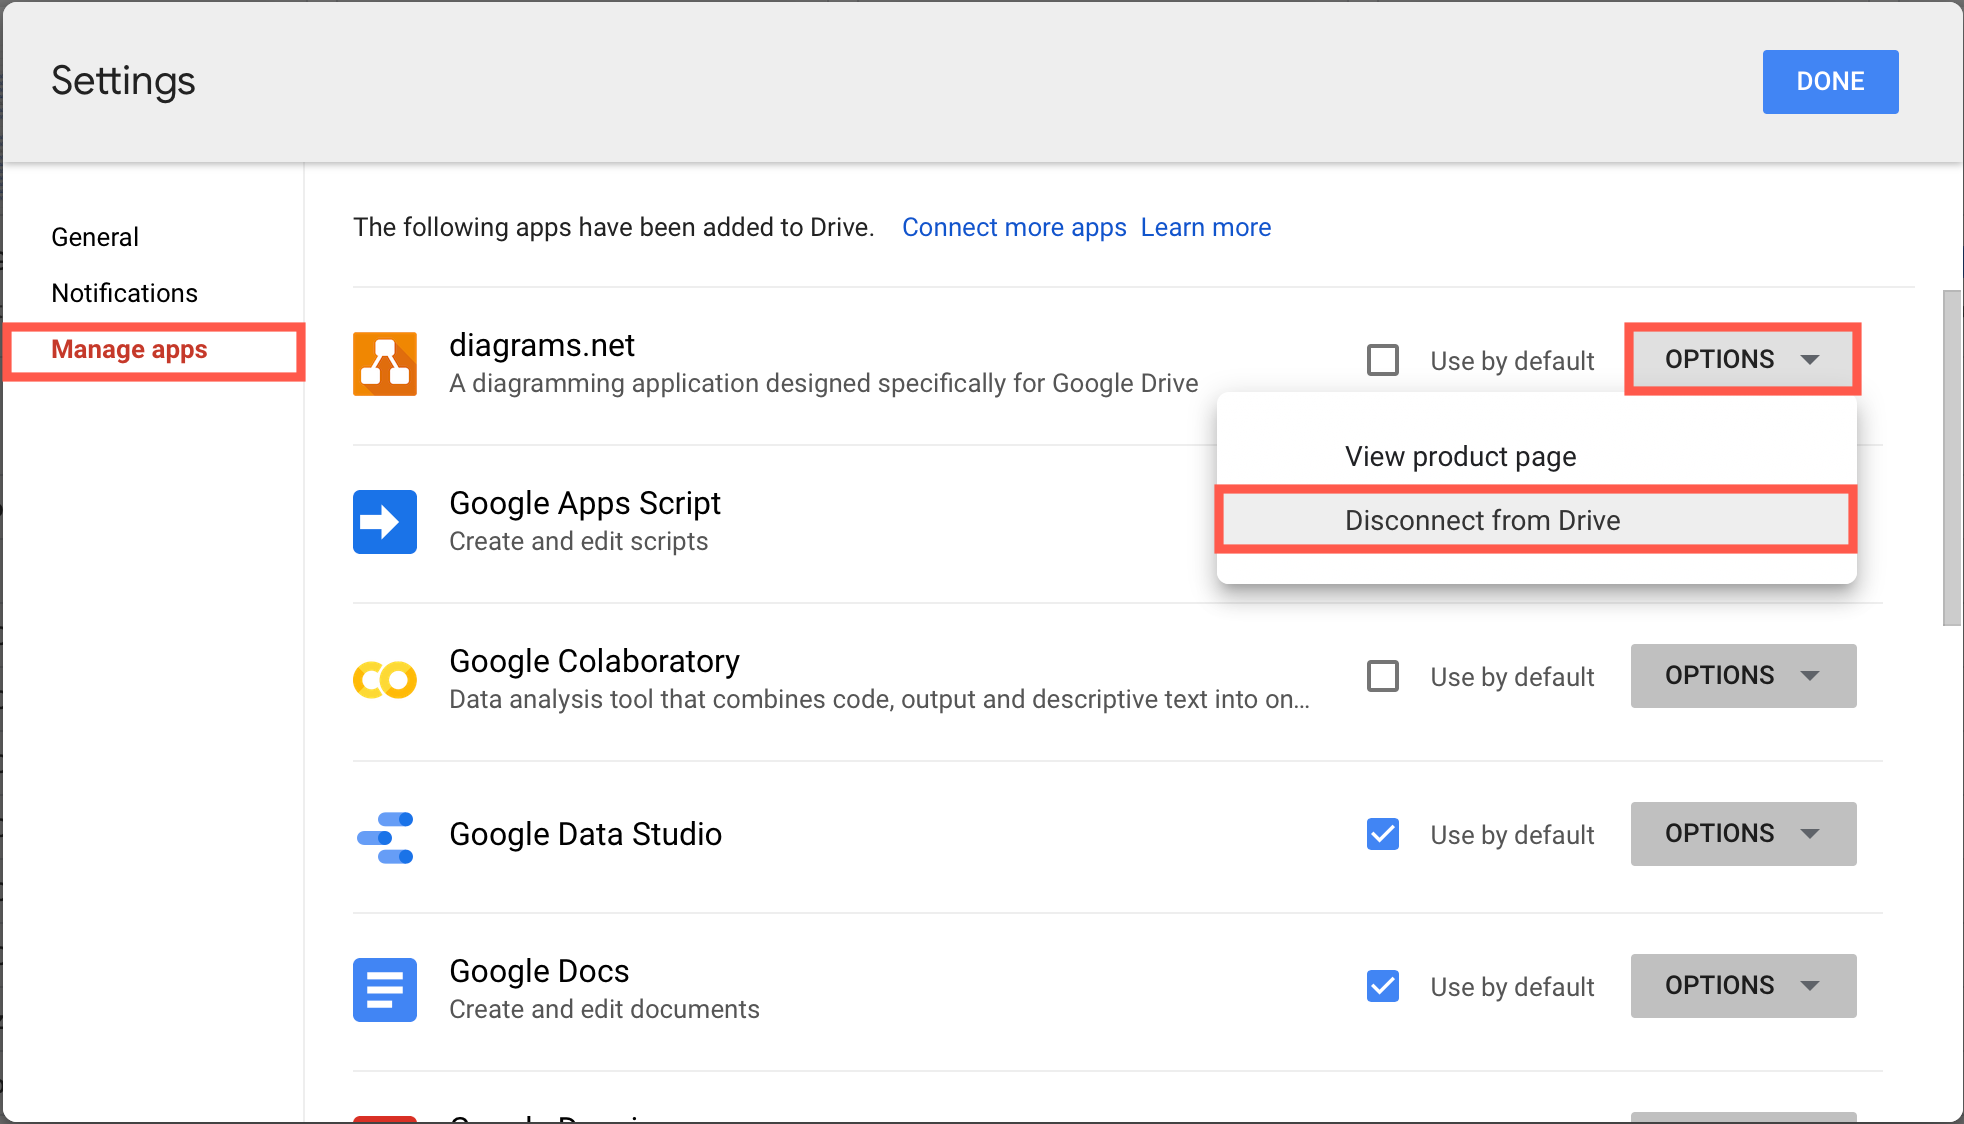Screen dimensions: 1964x1124
Task: Switch to the Notifications settings section
Action: pos(124,292)
